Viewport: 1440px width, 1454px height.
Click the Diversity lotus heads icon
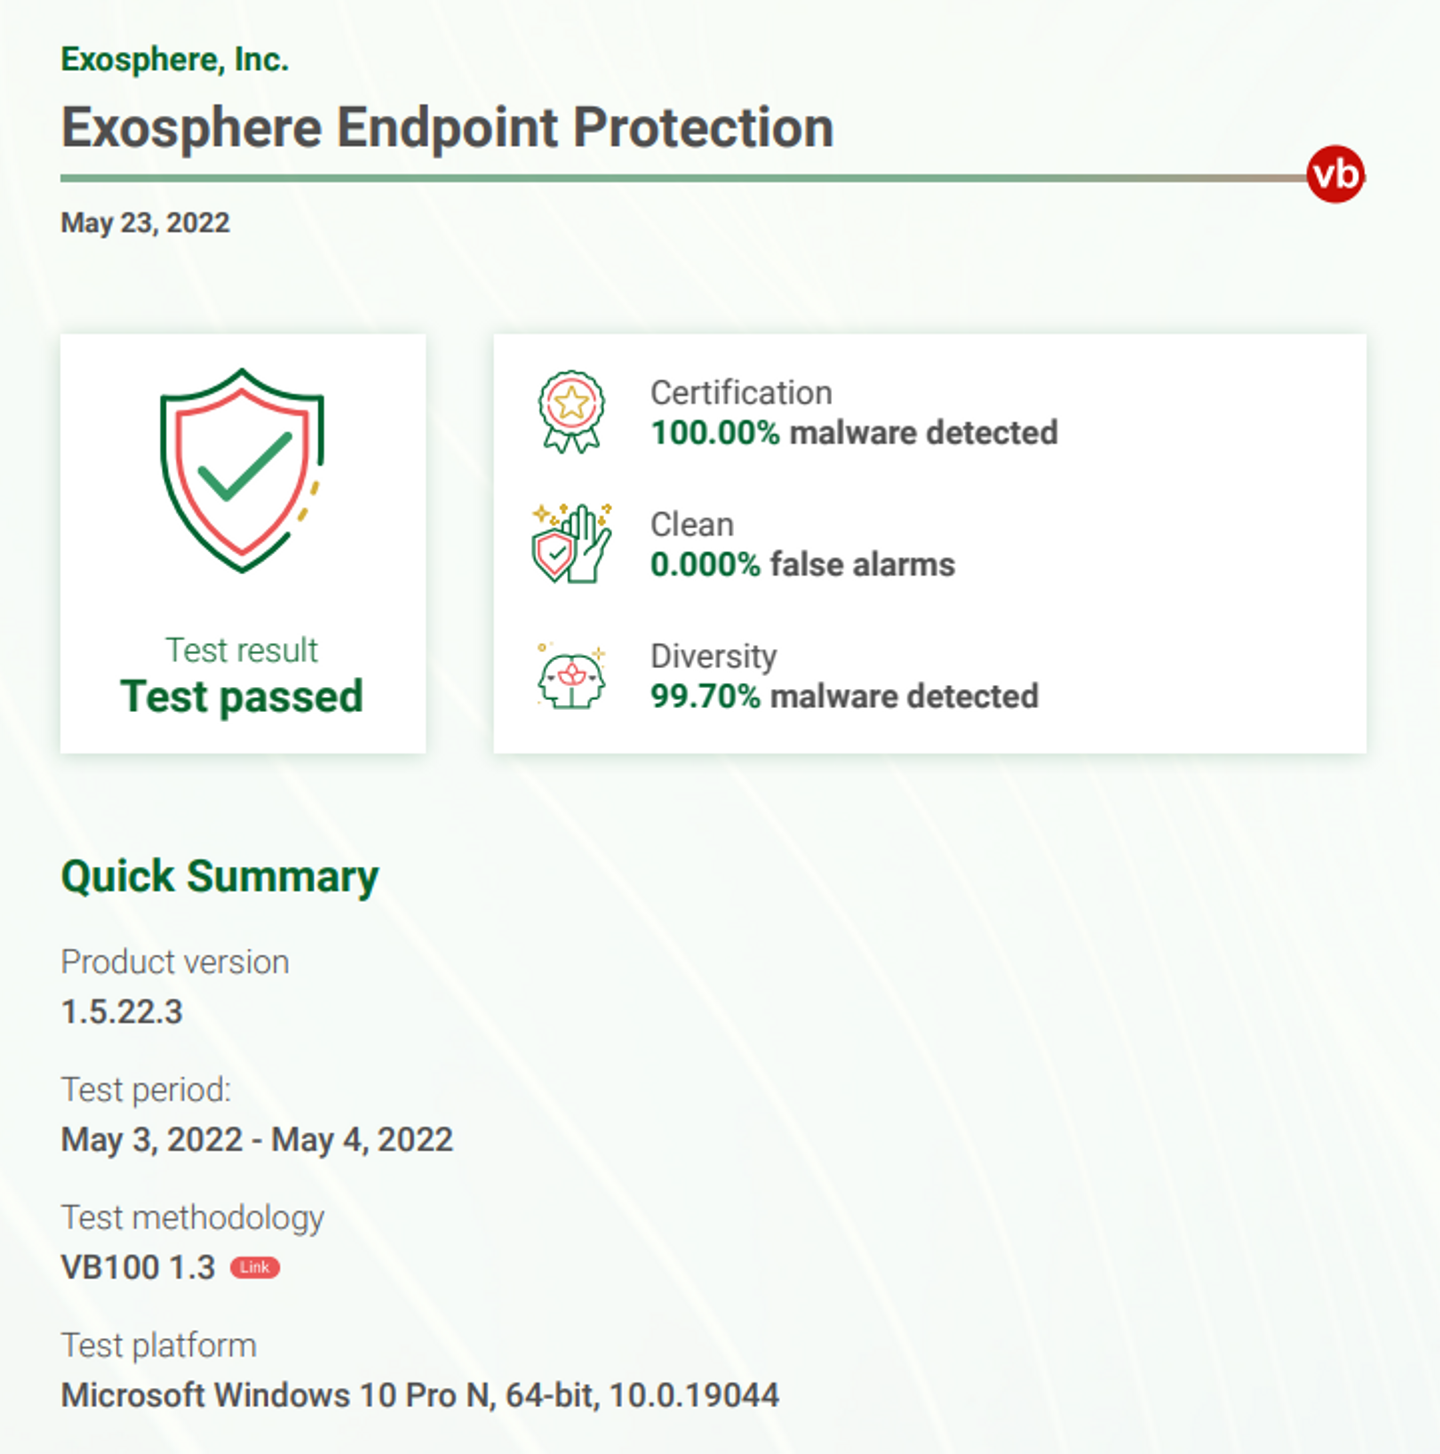click(x=571, y=676)
